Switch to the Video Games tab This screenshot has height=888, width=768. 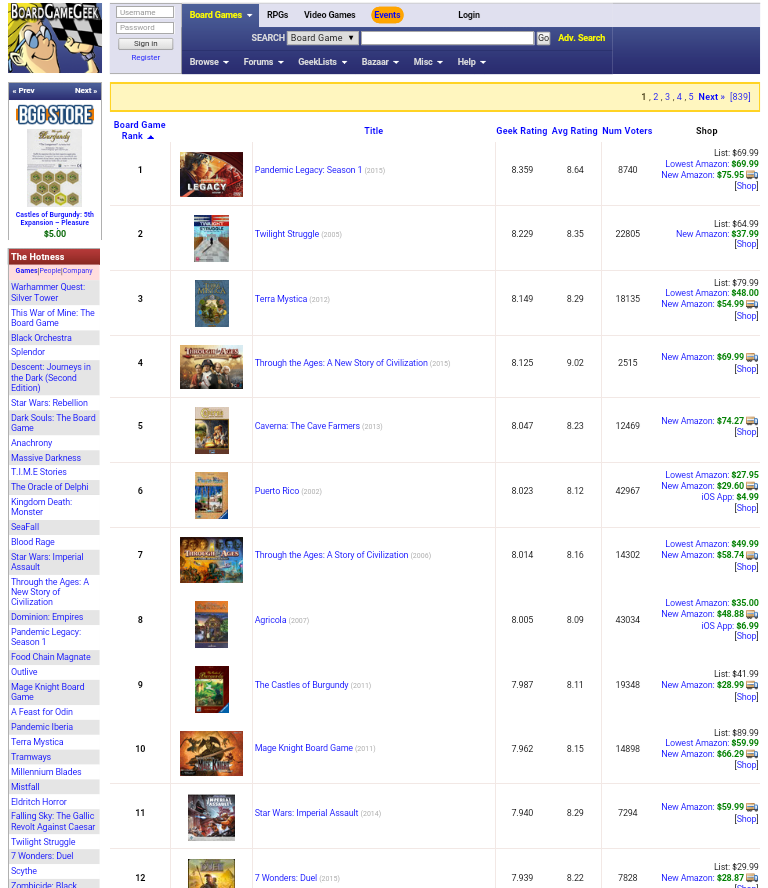pyautogui.click(x=330, y=15)
